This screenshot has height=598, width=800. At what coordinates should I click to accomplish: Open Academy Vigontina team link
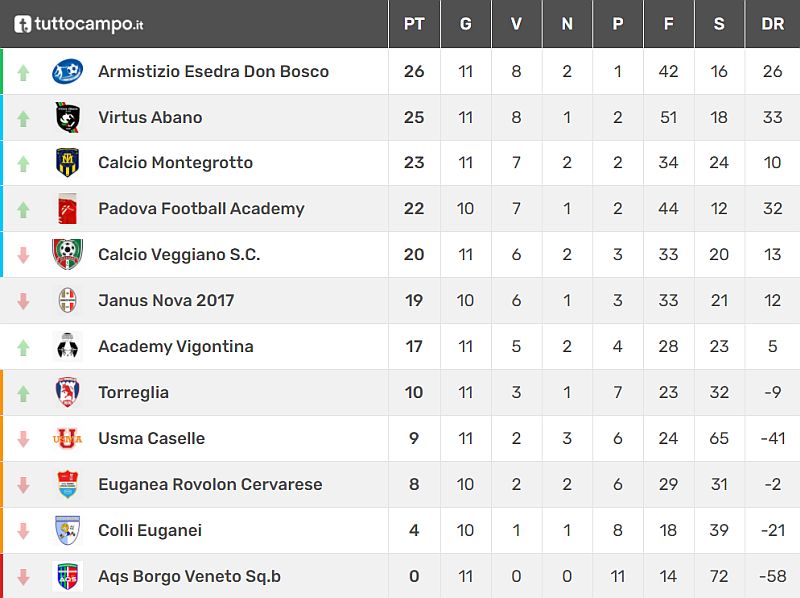176,347
